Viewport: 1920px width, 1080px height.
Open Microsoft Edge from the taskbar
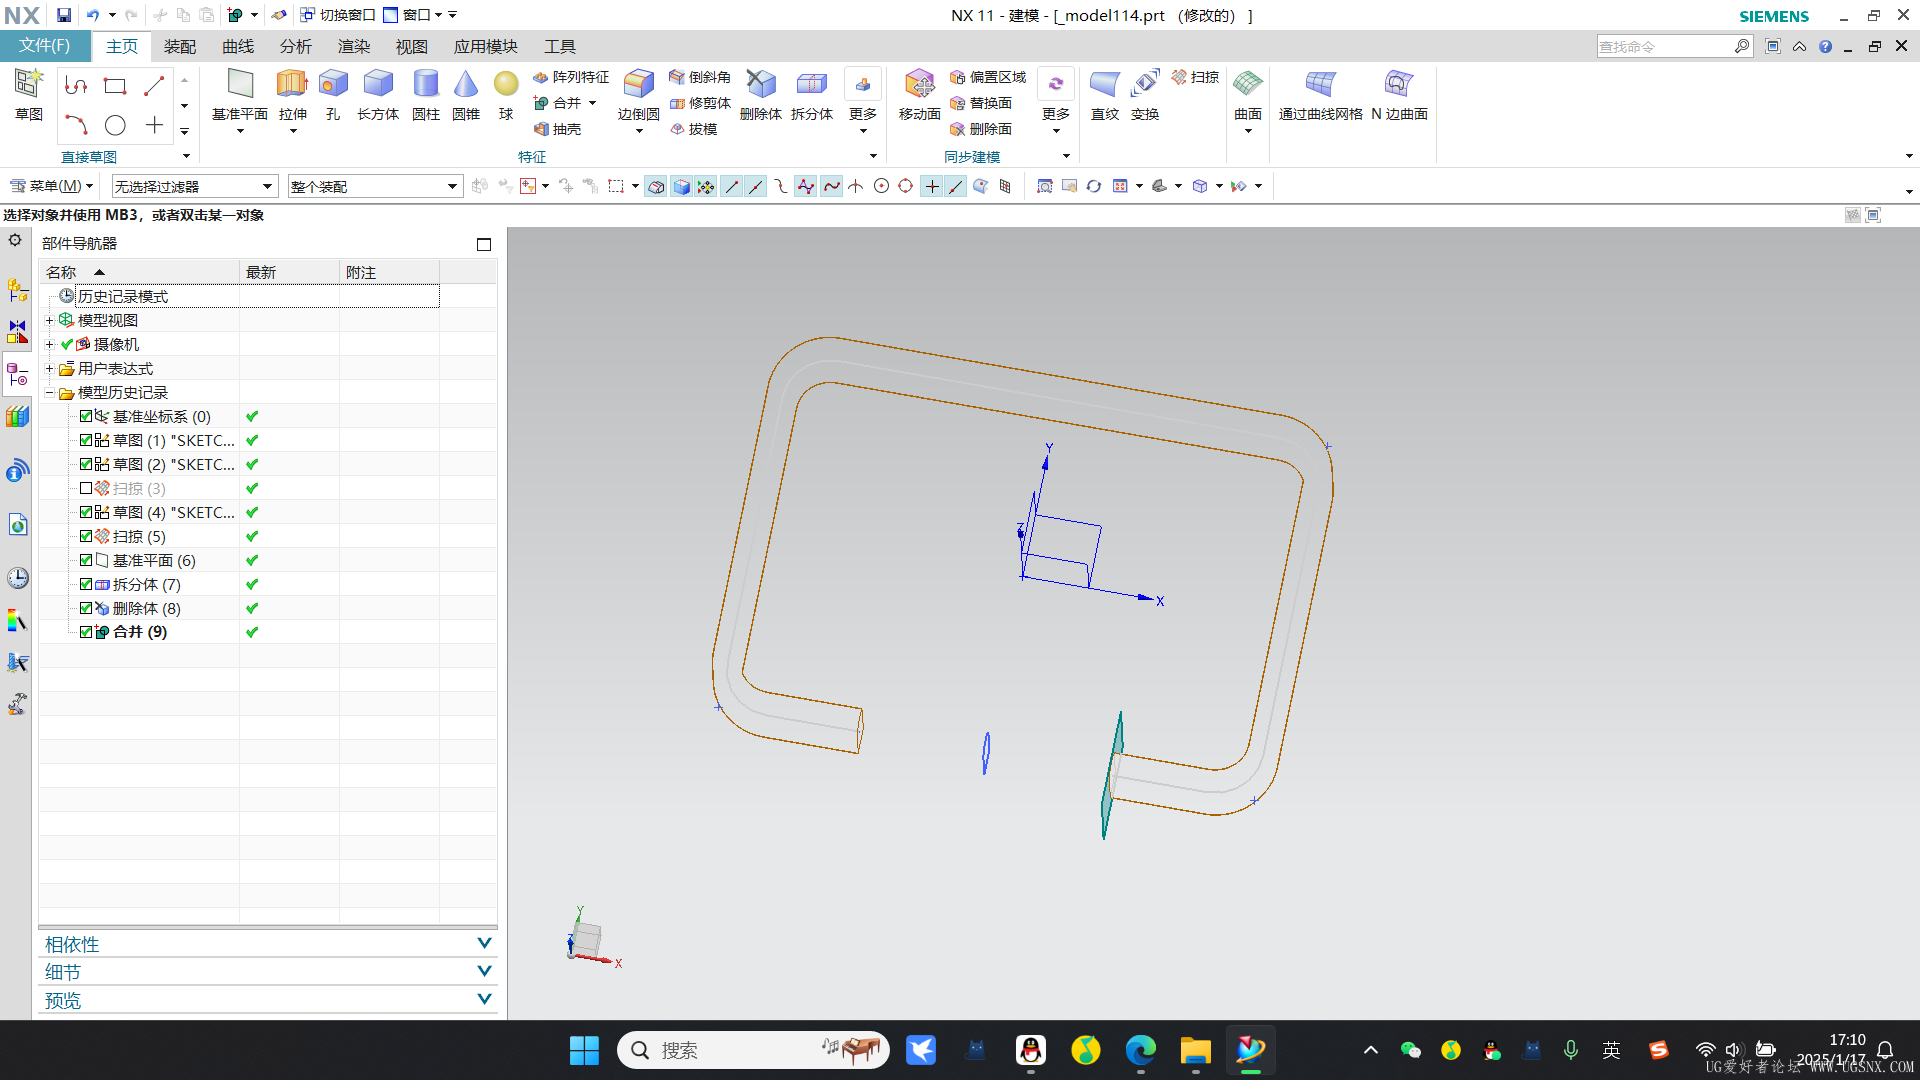point(1140,1050)
